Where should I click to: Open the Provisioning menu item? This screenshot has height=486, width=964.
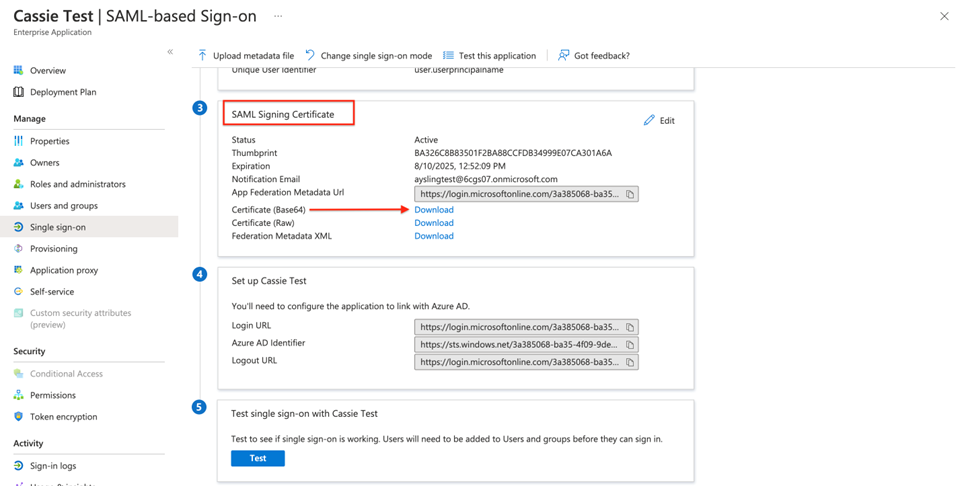[x=53, y=249]
